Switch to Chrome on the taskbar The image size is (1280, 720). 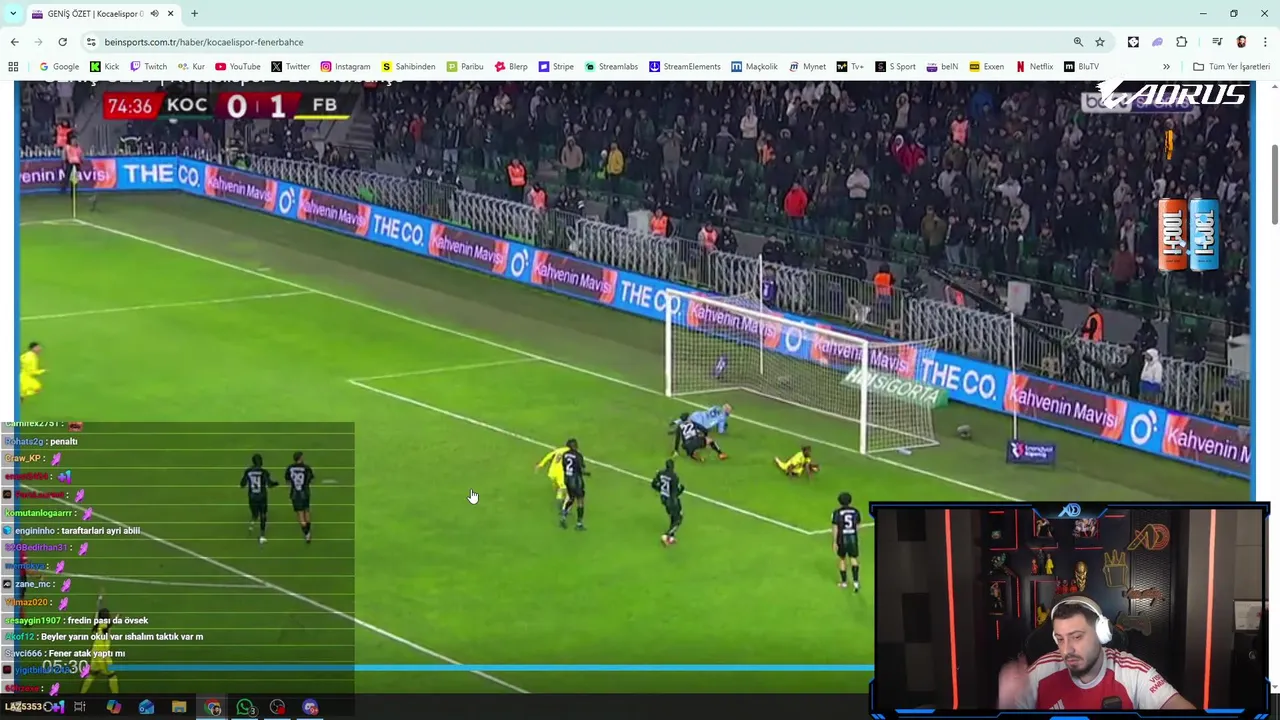click(x=212, y=707)
